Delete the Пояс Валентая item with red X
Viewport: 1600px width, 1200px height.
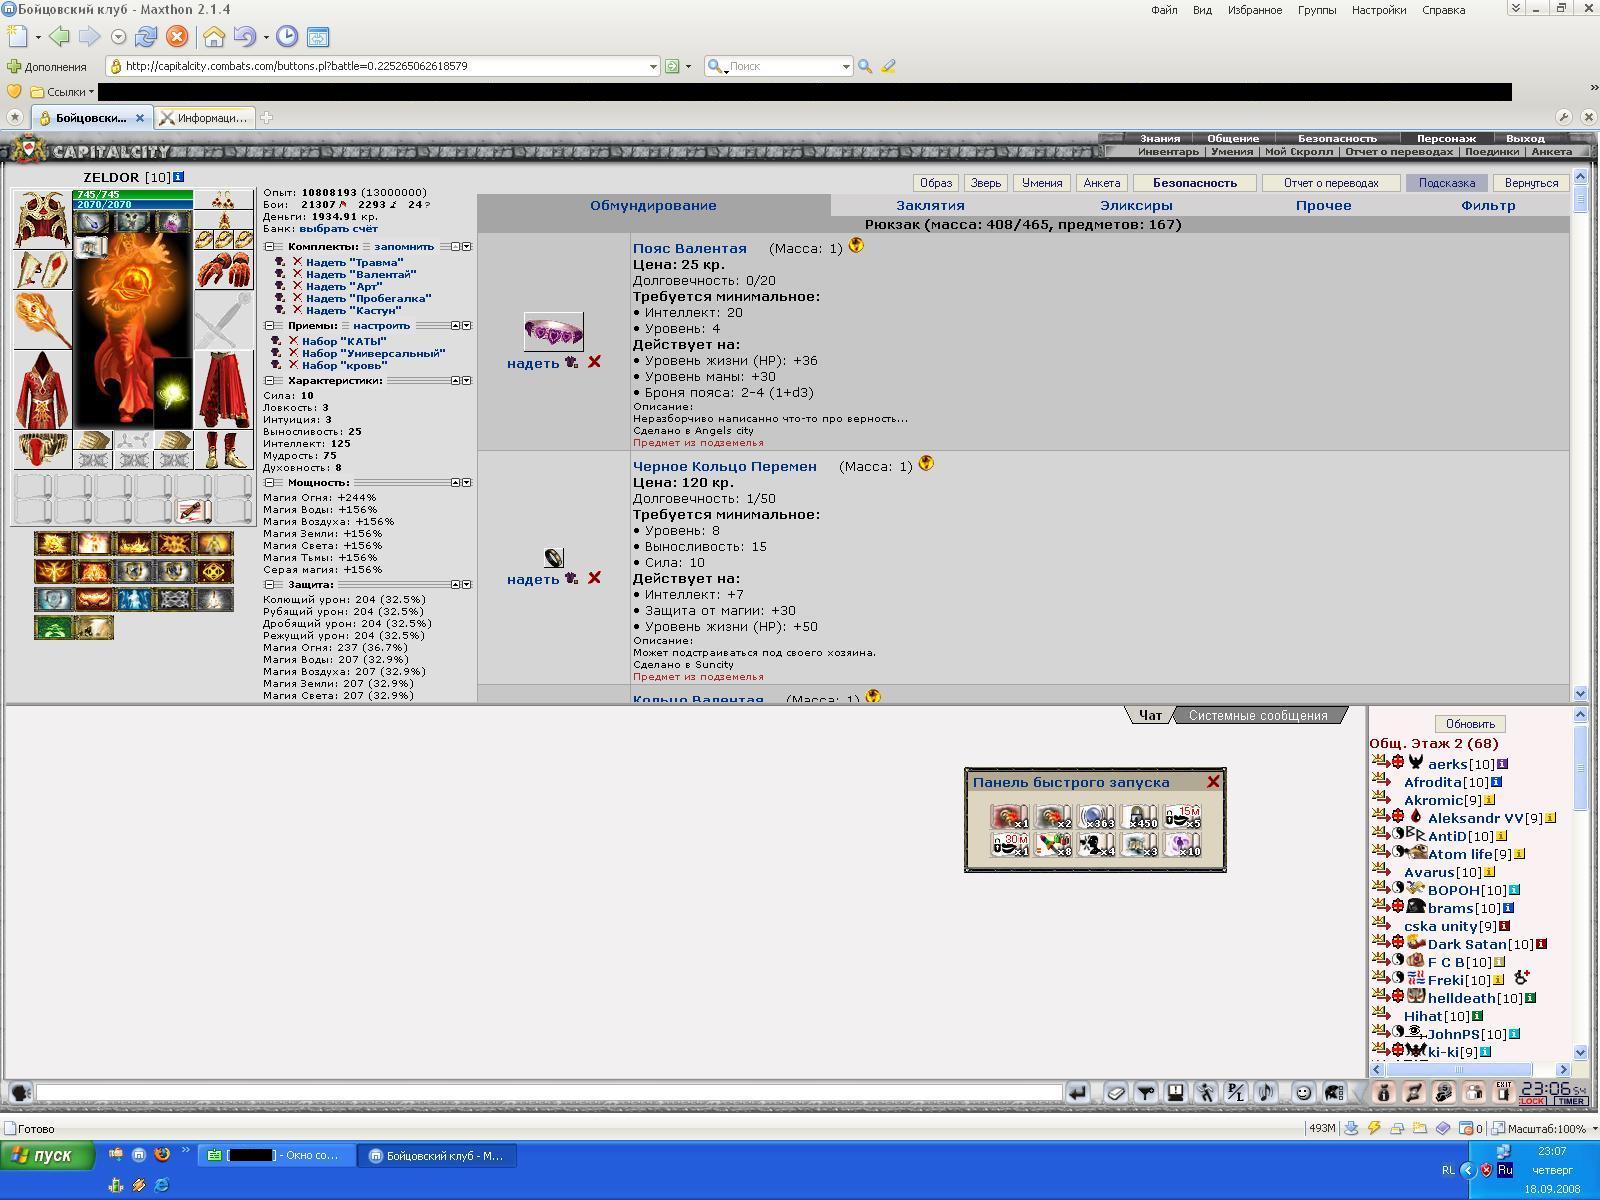click(x=594, y=362)
